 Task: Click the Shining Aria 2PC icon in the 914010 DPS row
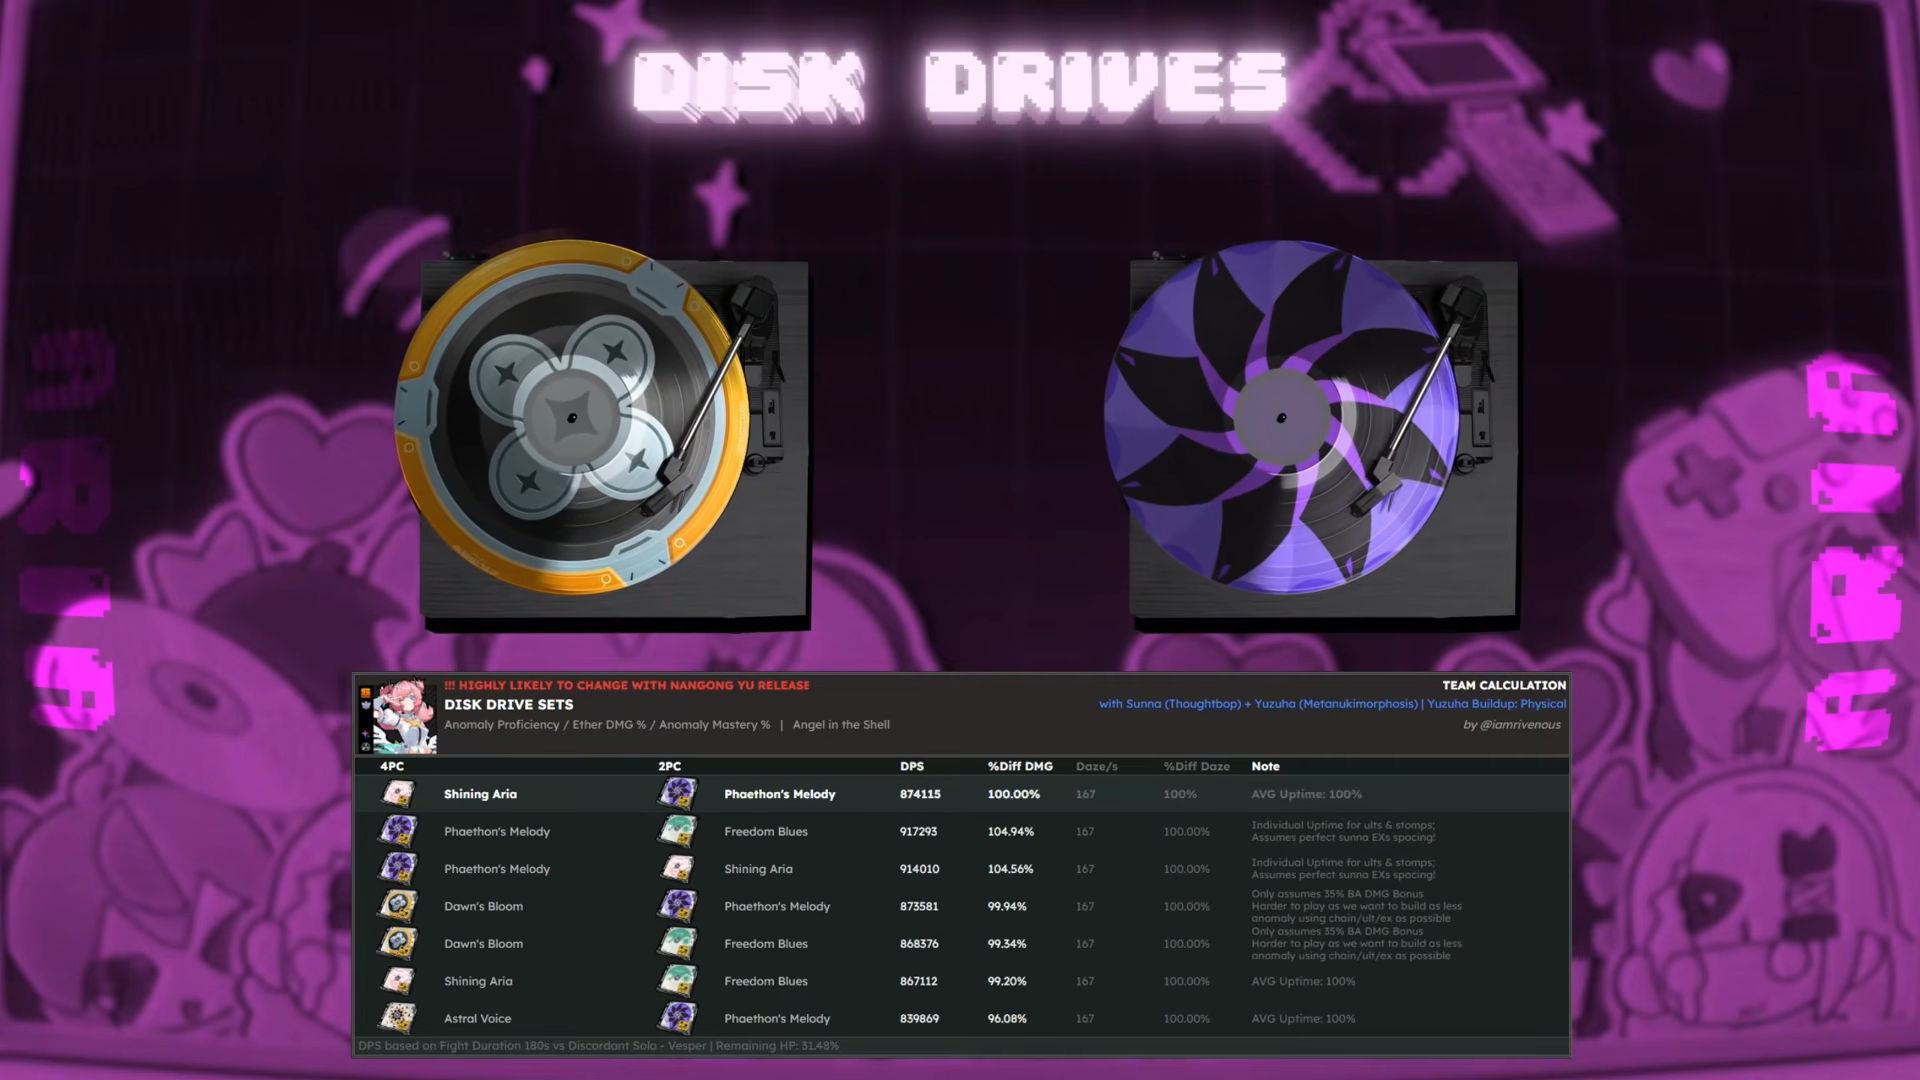677,869
